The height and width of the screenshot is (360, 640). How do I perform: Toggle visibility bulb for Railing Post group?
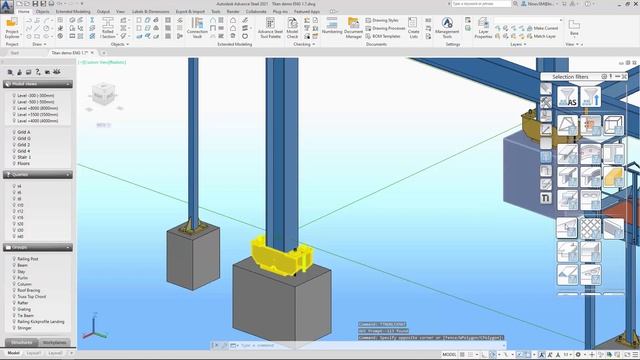tap(14, 259)
